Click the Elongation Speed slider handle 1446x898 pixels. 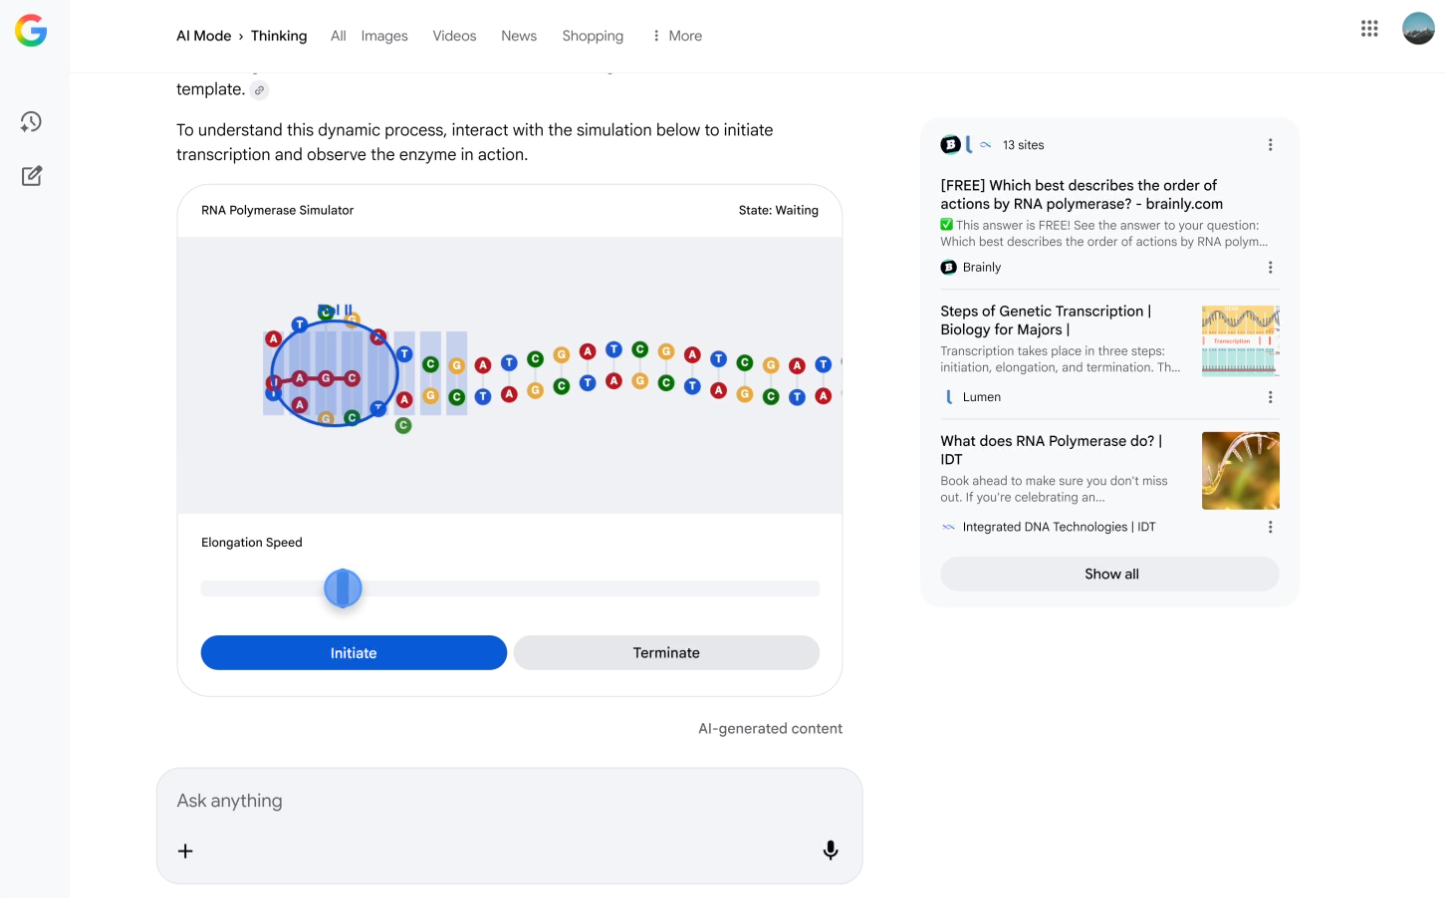point(343,588)
